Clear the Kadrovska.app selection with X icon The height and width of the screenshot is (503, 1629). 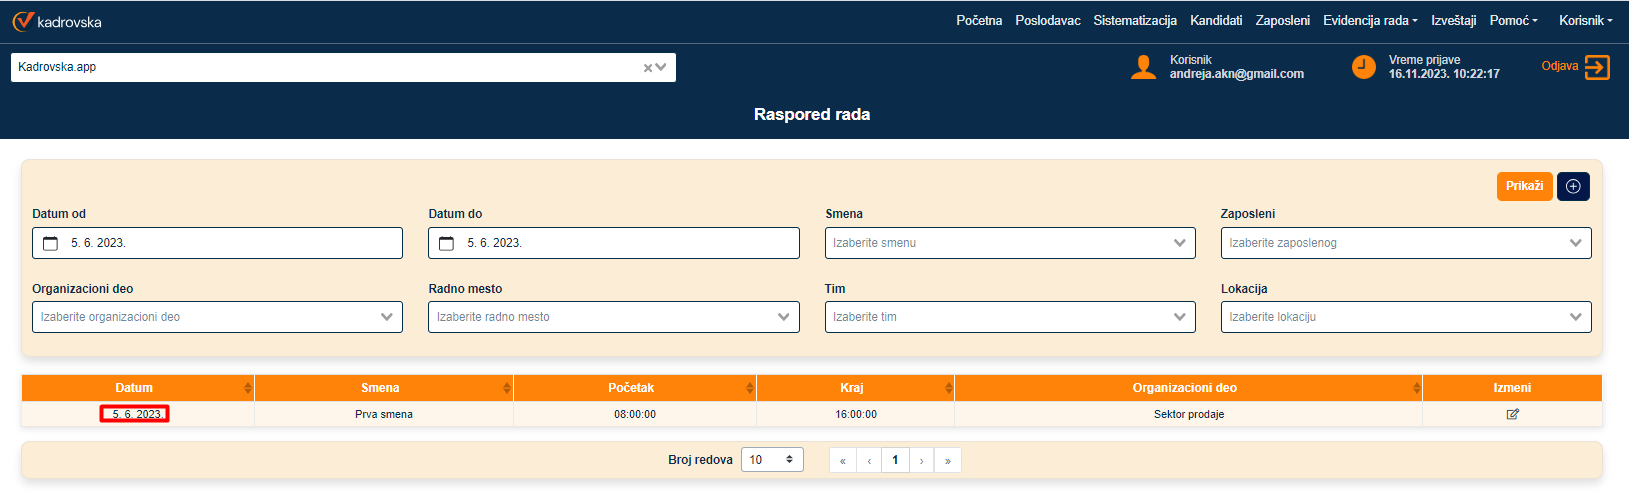(647, 68)
